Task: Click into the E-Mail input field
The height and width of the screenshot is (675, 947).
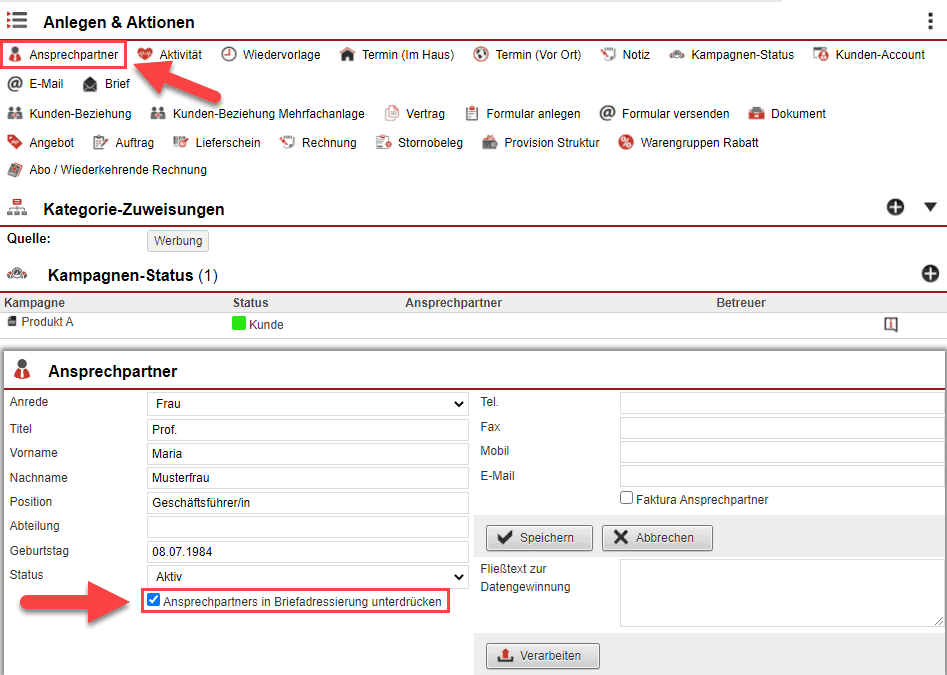Action: 781,476
